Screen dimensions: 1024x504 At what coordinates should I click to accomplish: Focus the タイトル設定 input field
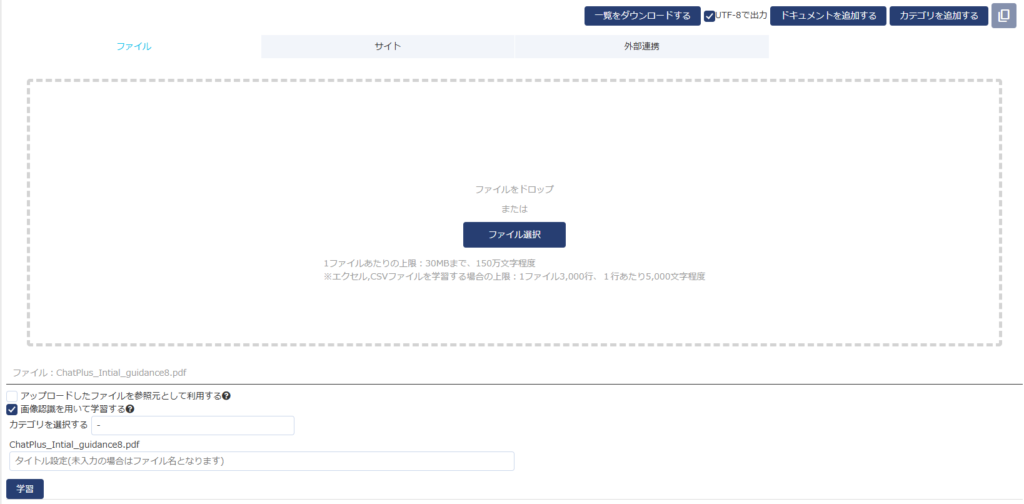pyautogui.click(x=261, y=461)
